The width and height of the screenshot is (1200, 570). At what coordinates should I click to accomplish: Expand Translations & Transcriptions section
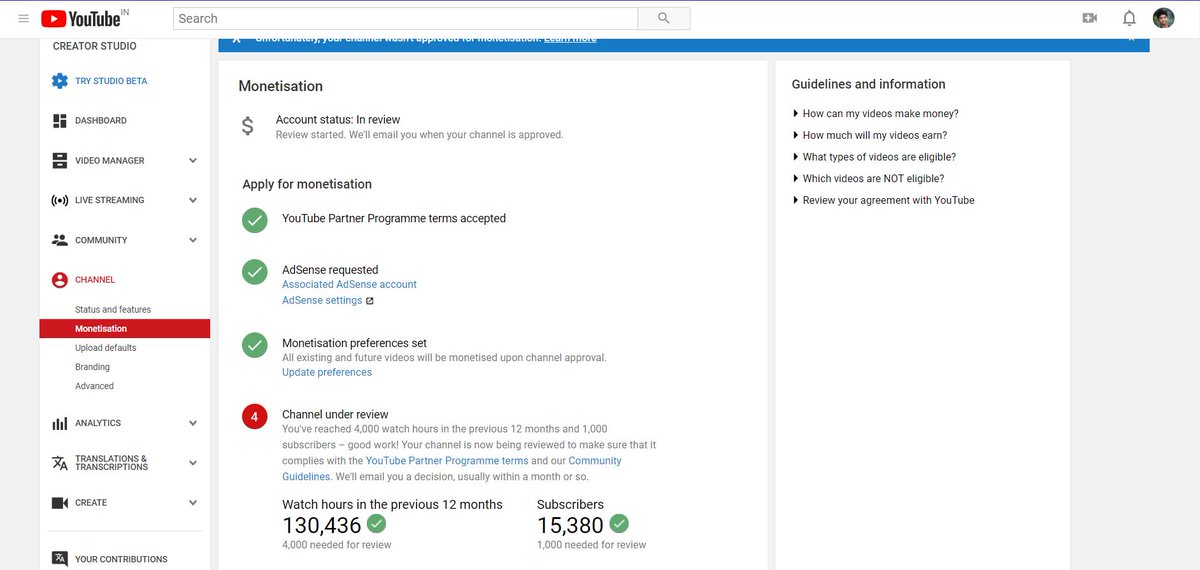coord(193,463)
